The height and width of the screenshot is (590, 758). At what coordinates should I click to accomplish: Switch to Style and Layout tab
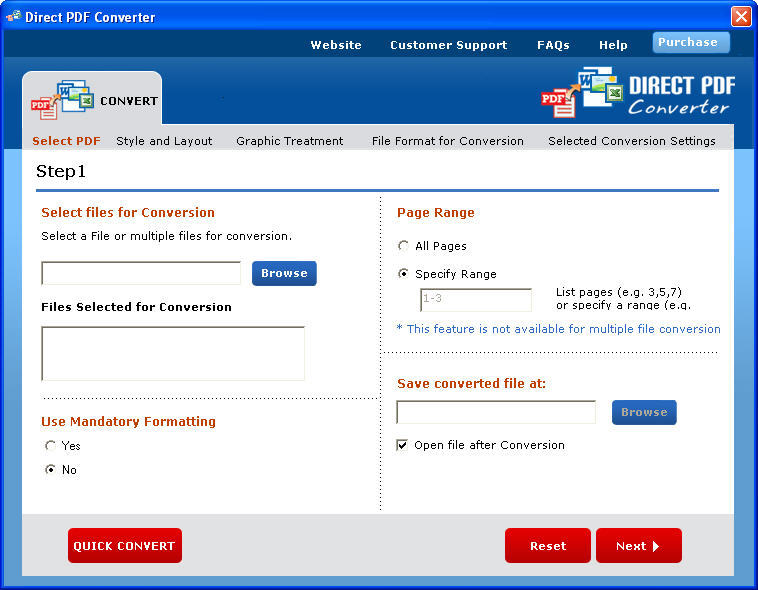tap(164, 141)
